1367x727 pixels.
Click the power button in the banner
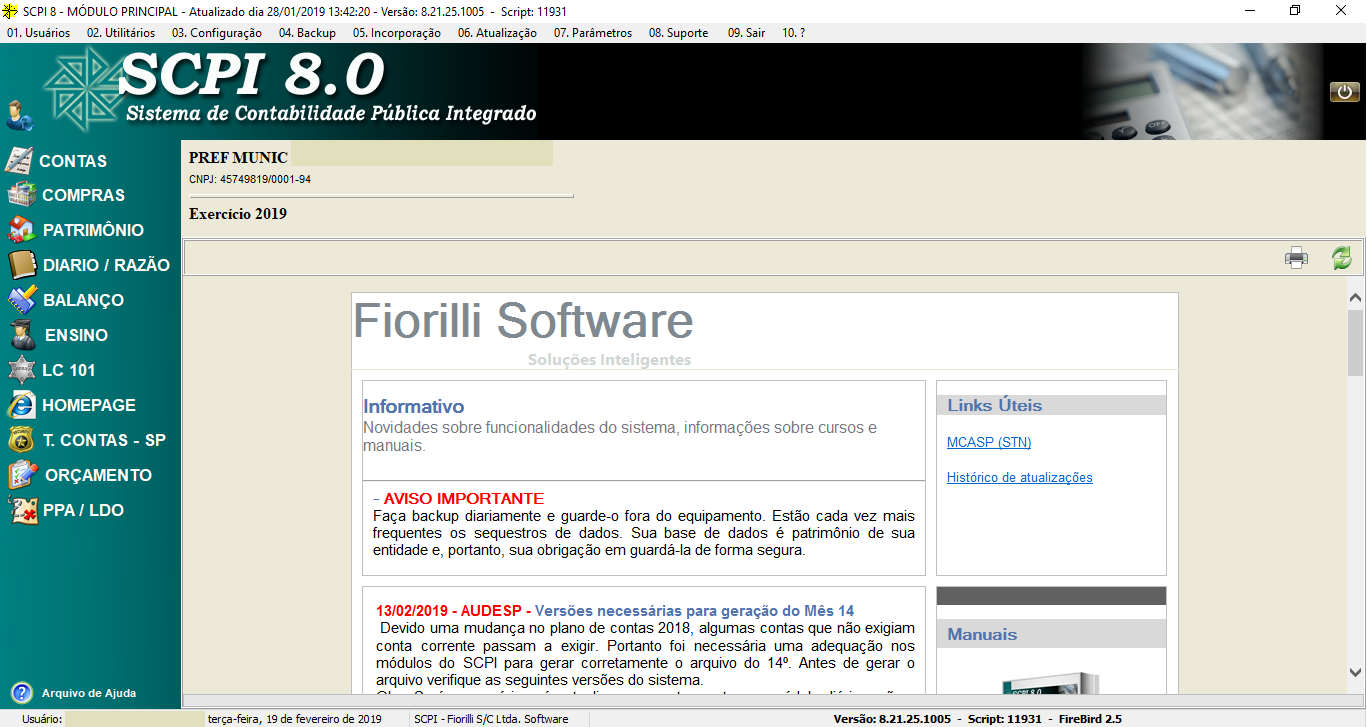point(1344,92)
